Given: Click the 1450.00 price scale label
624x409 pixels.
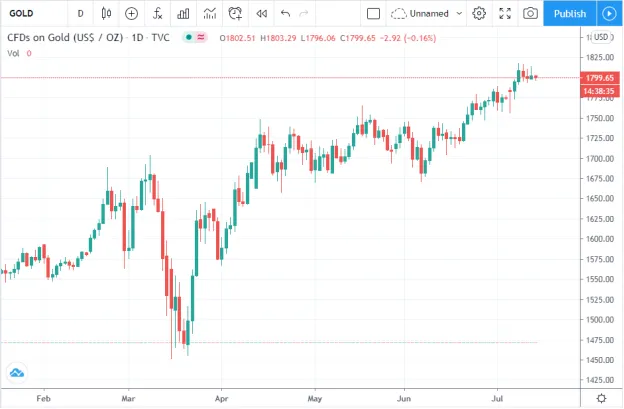Looking at the screenshot, I should [x=600, y=360].
